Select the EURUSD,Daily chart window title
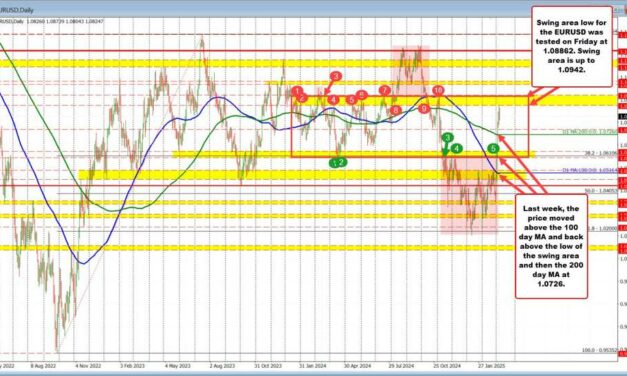Screen dimensions: 627x376 click(x=17, y=9)
